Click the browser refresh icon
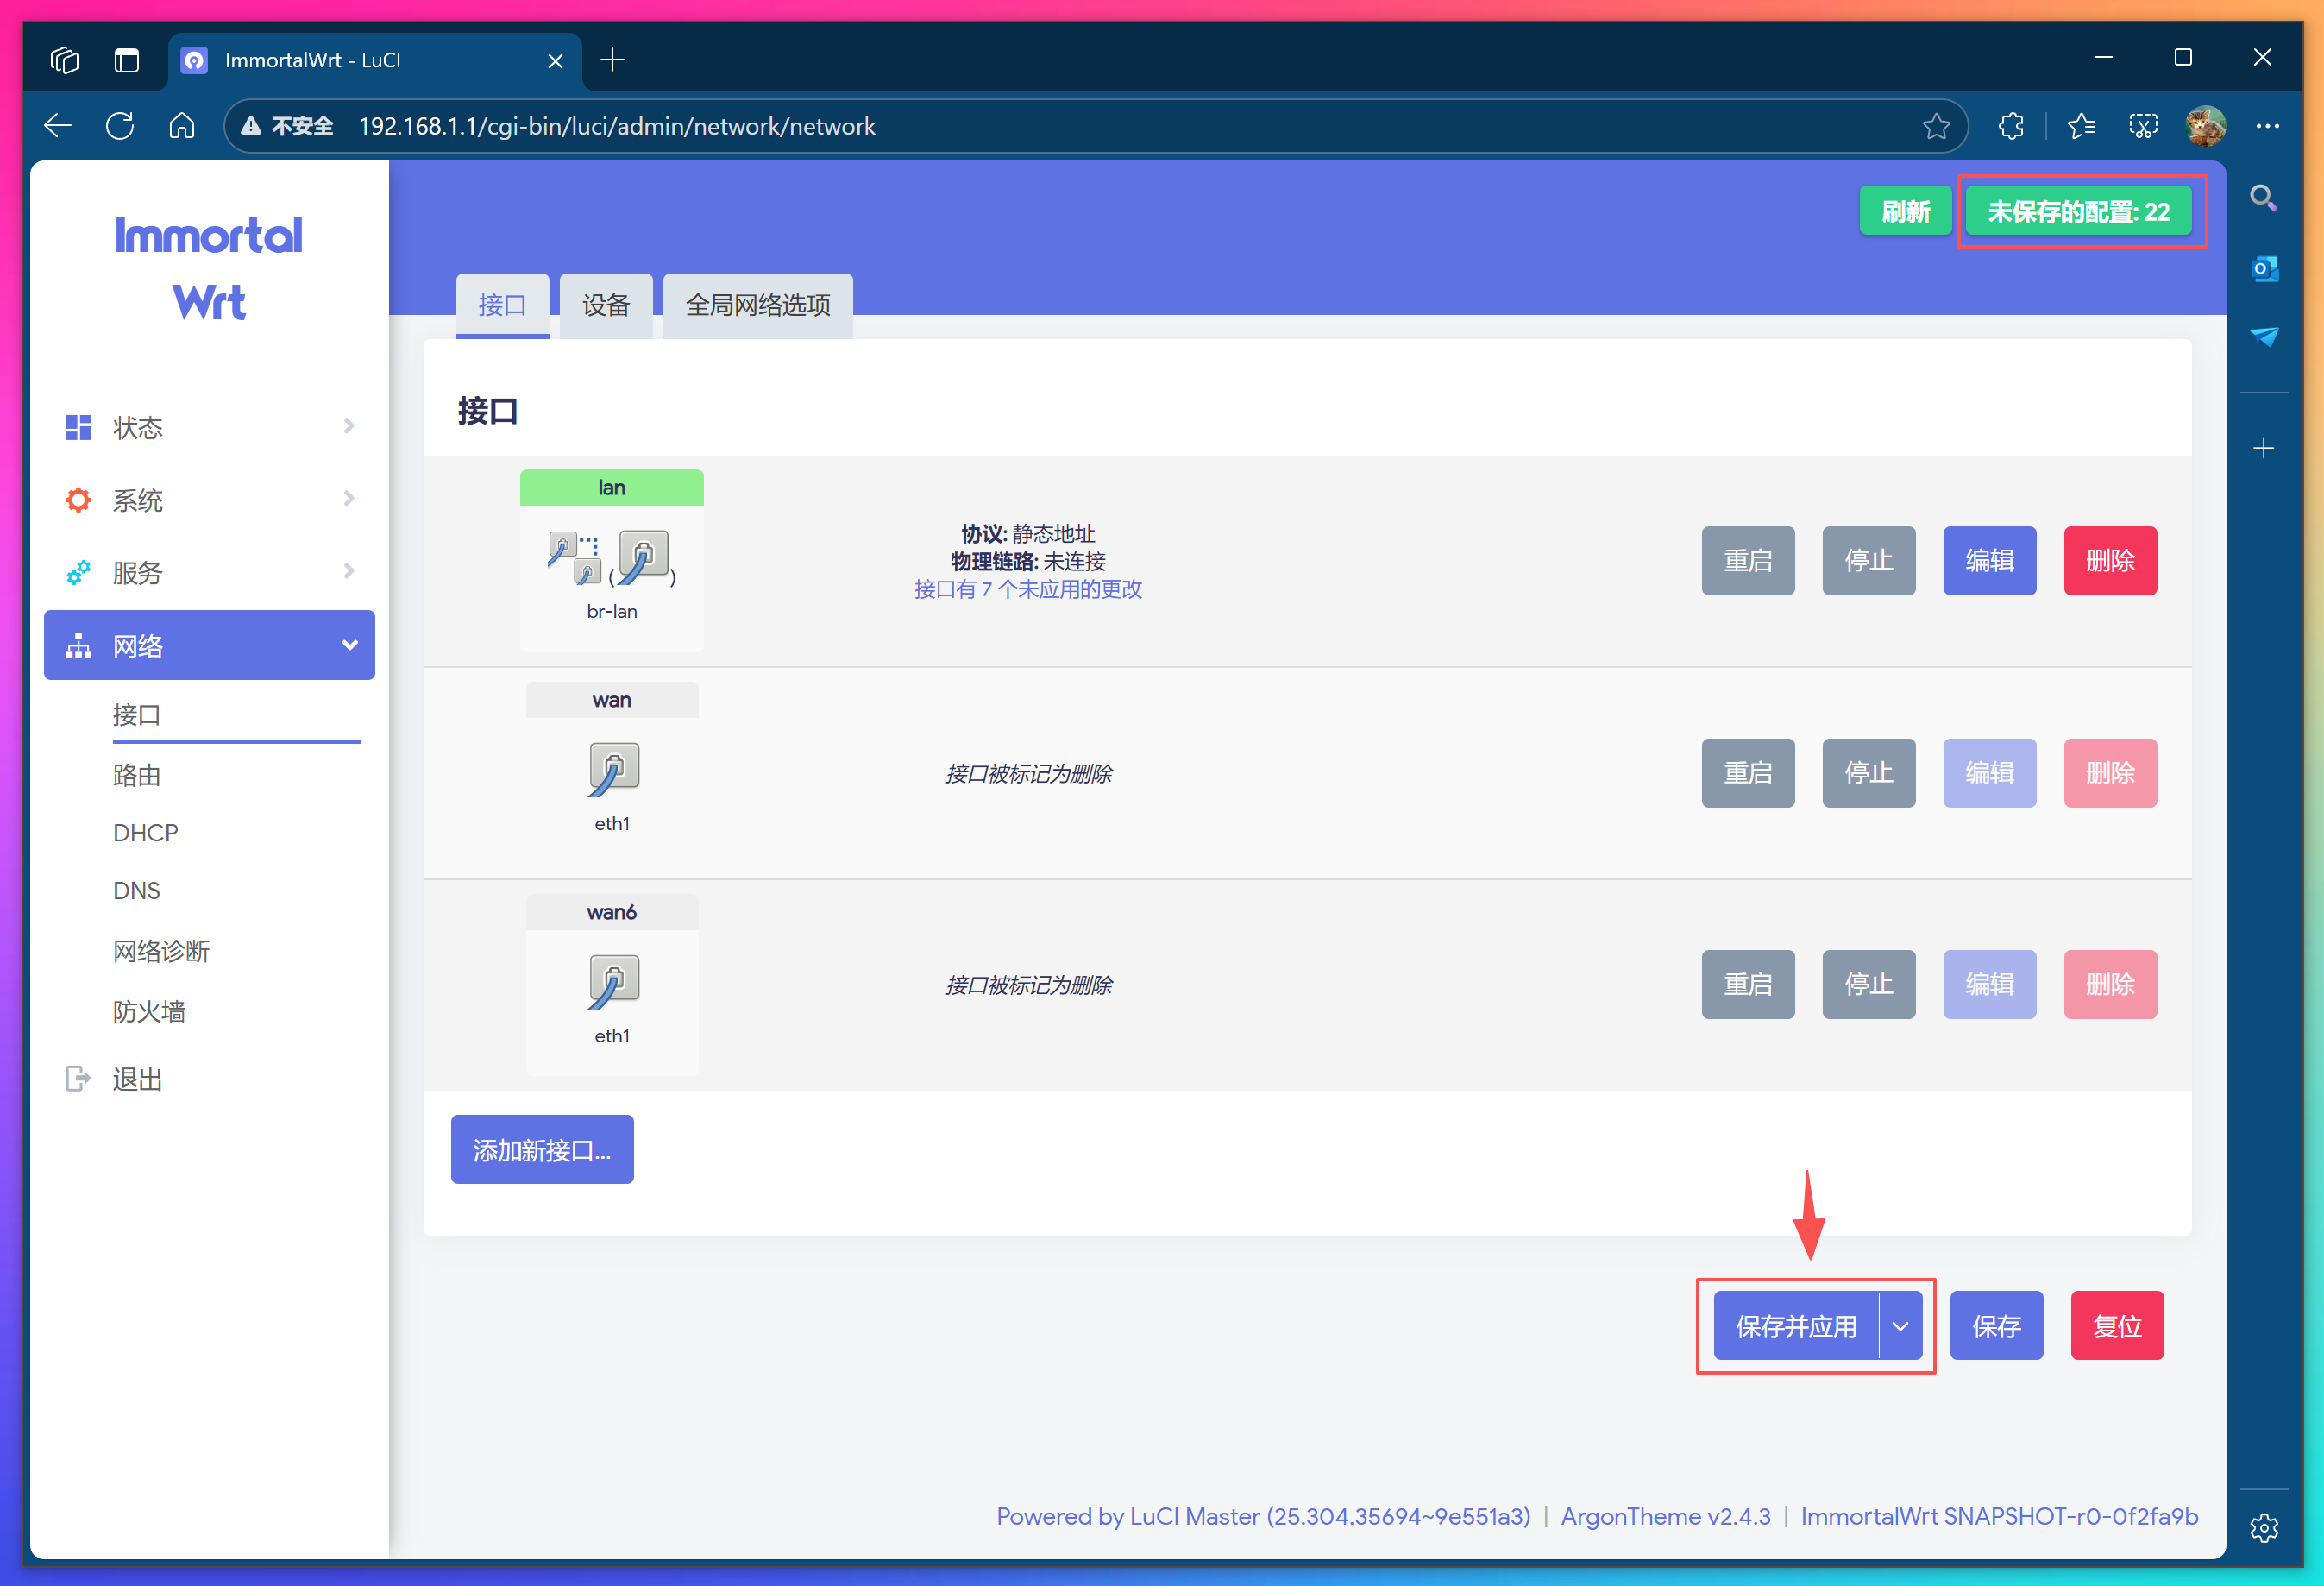Viewport: 2324px width, 1586px height. [x=120, y=126]
